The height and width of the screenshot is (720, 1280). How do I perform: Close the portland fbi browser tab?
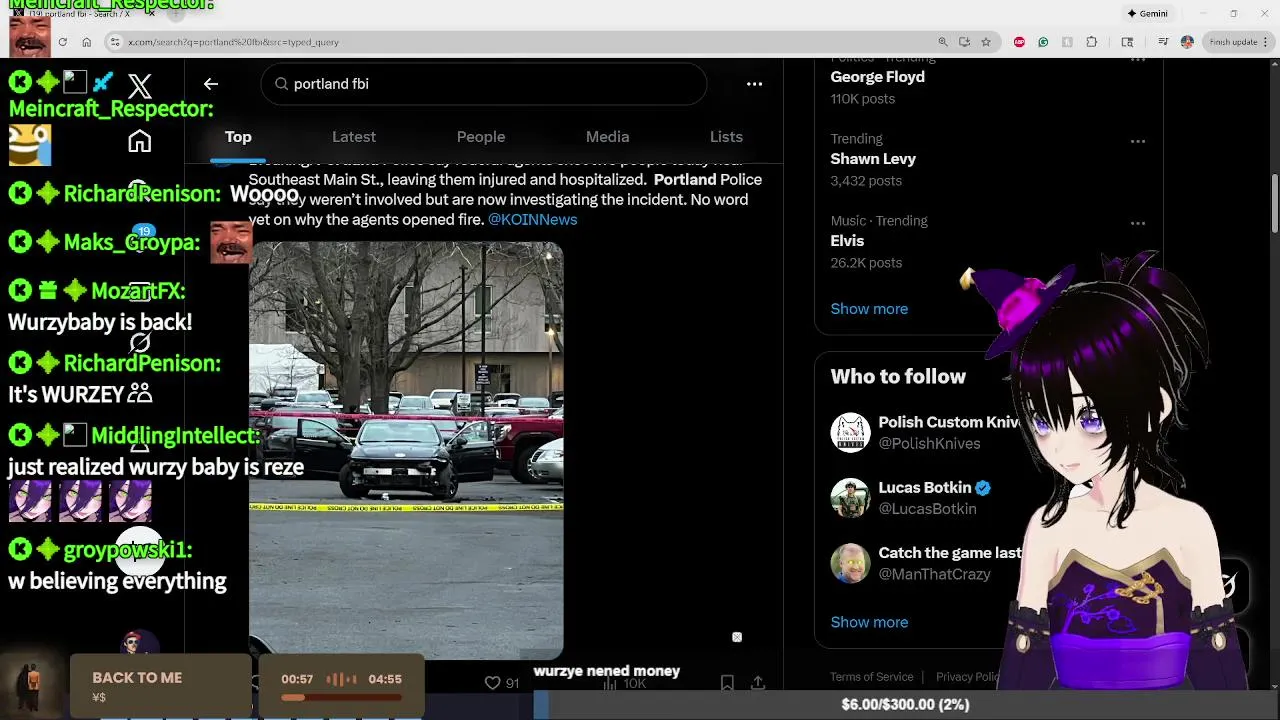151,13
